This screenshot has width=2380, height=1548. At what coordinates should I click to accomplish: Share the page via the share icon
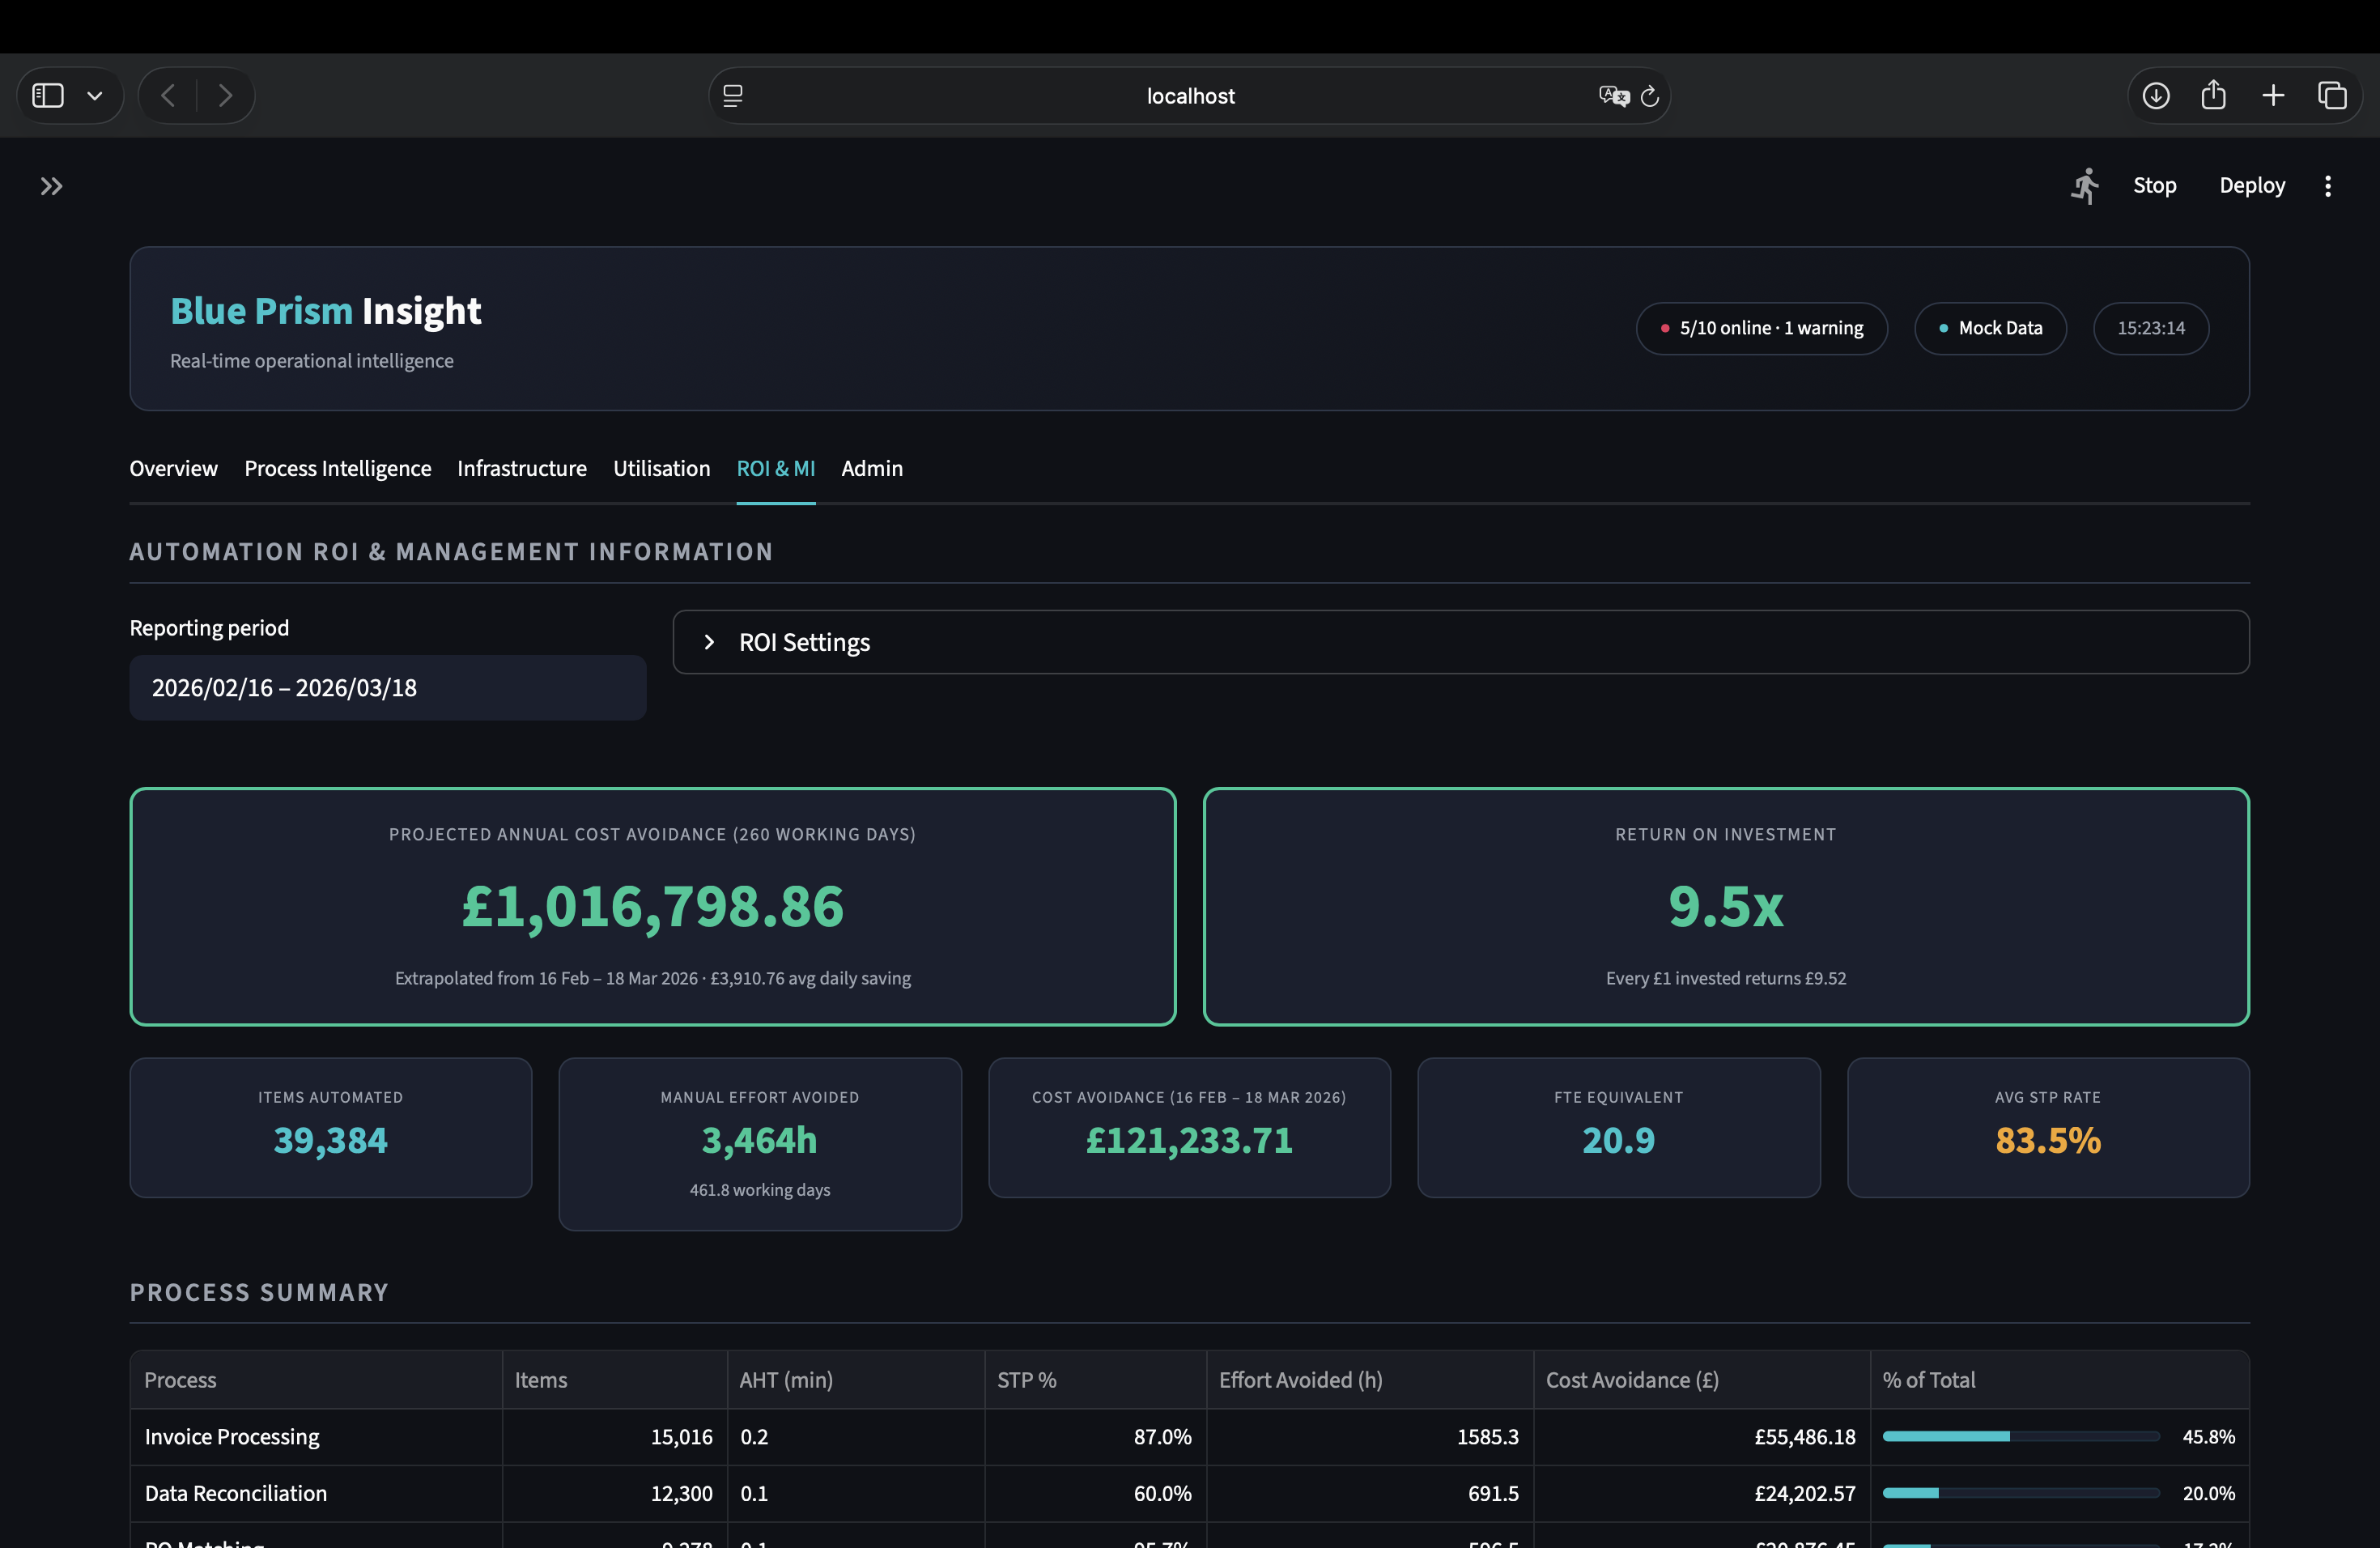click(x=2214, y=95)
